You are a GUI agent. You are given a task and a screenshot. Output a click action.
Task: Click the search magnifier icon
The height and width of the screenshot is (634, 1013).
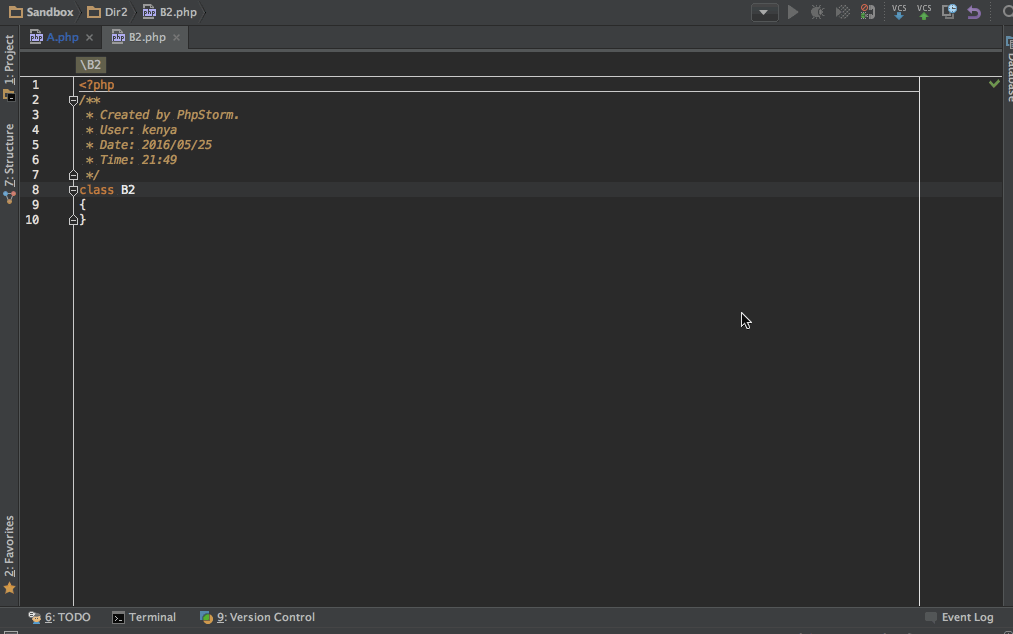pos(1007,12)
